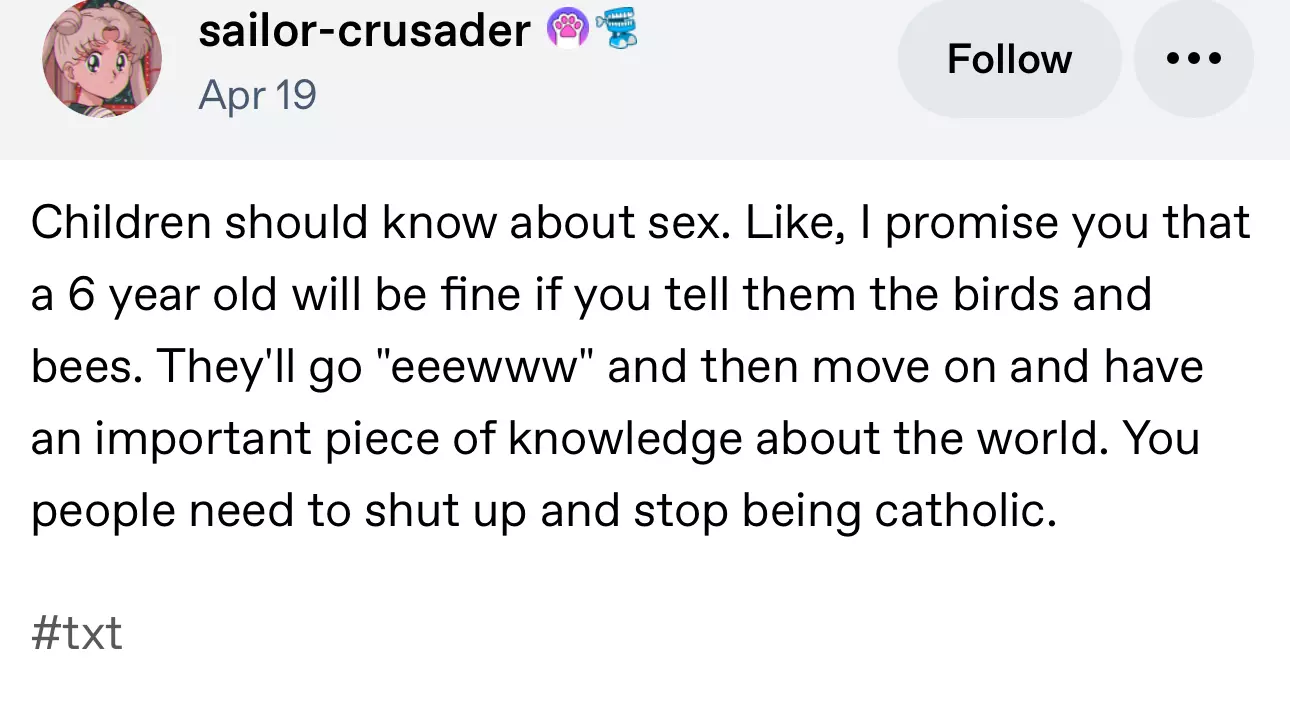Open the #txt tag
This screenshot has width=1290, height=713.
(x=77, y=633)
